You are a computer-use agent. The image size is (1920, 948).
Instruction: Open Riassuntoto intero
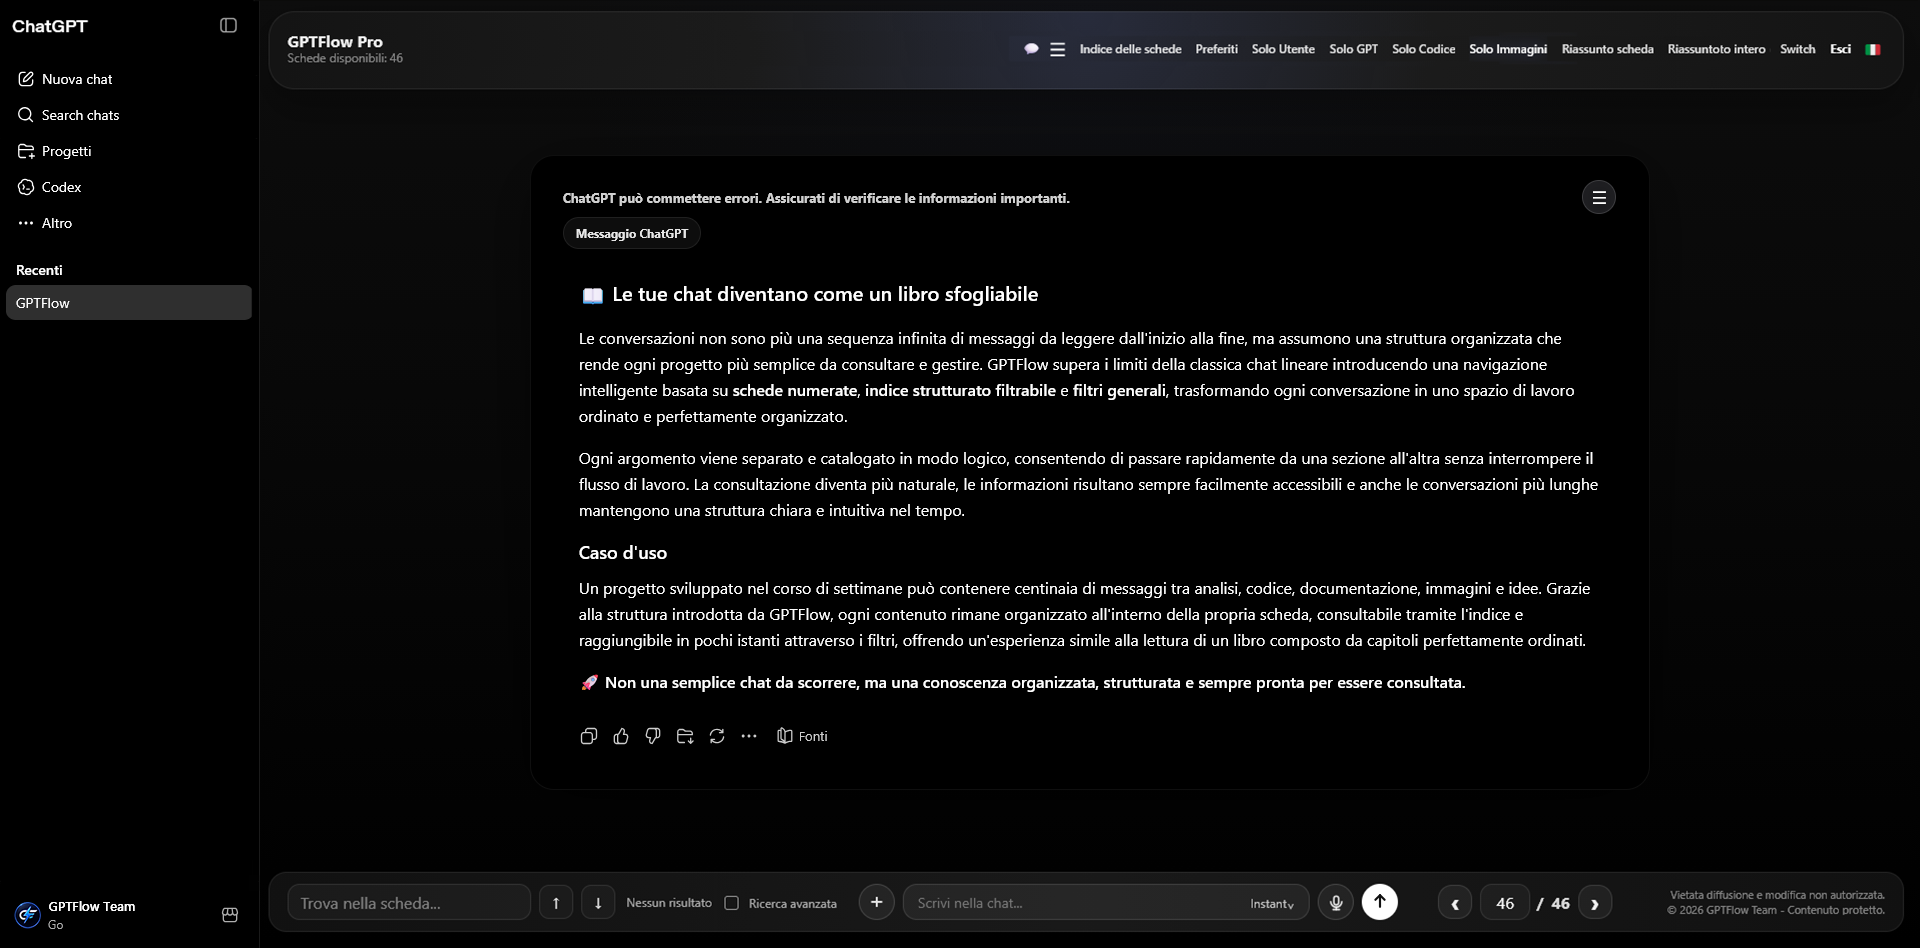click(1716, 49)
